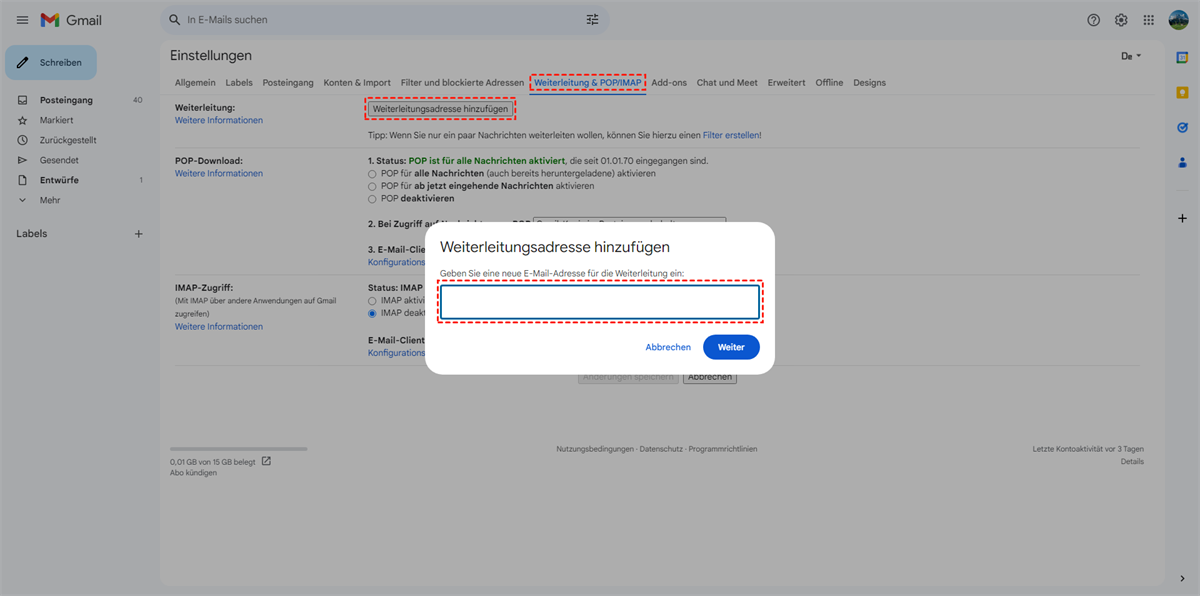This screenshot has width=1200, height=596.
Task: Select POP für alle Nachrichten radio
Action: click(372, 173)
